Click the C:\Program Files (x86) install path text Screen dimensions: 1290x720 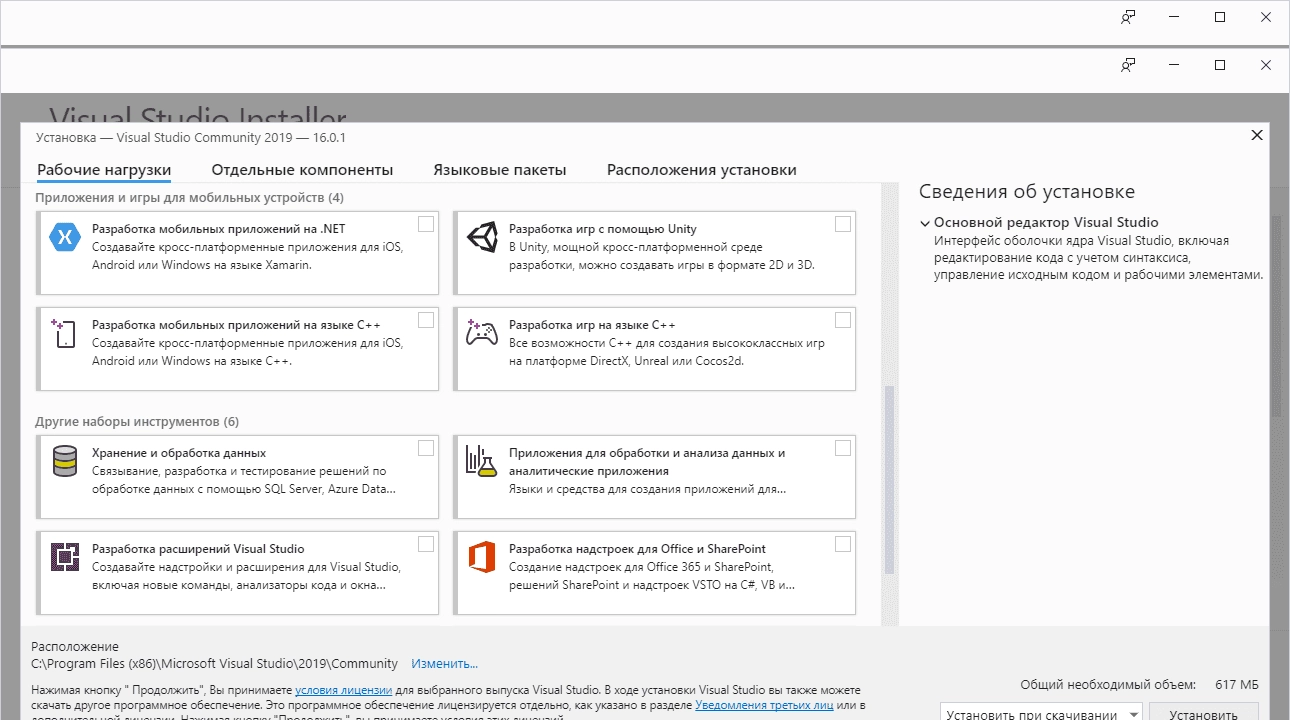214,663
